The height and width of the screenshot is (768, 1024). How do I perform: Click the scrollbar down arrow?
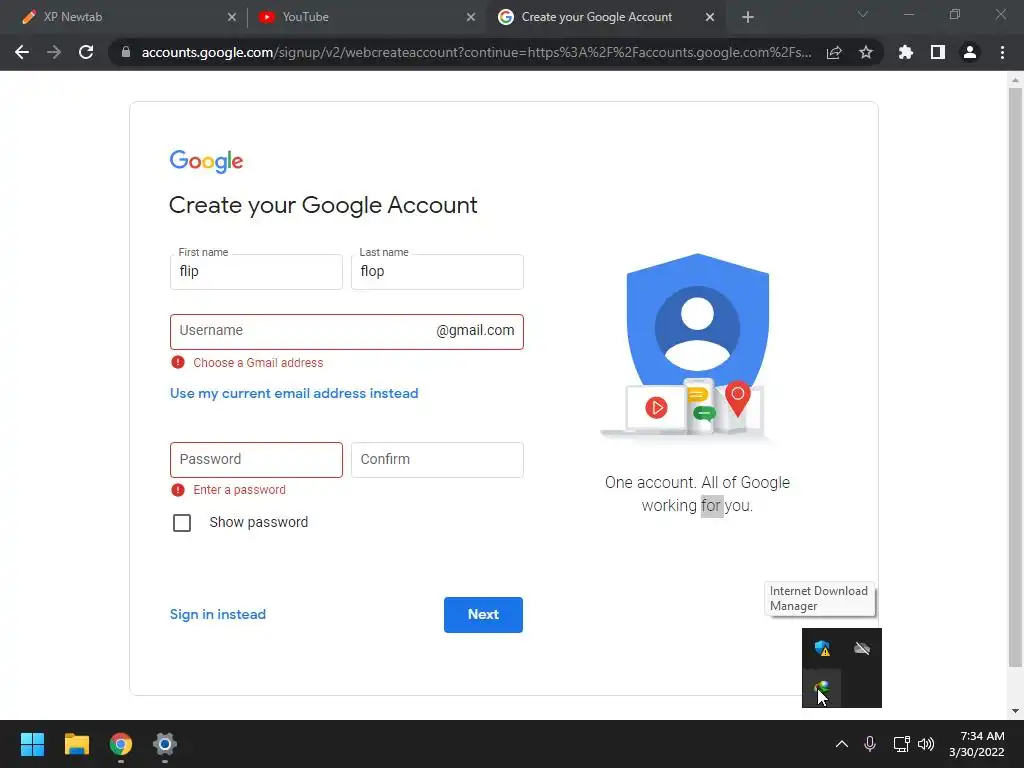click(1015, 711)
